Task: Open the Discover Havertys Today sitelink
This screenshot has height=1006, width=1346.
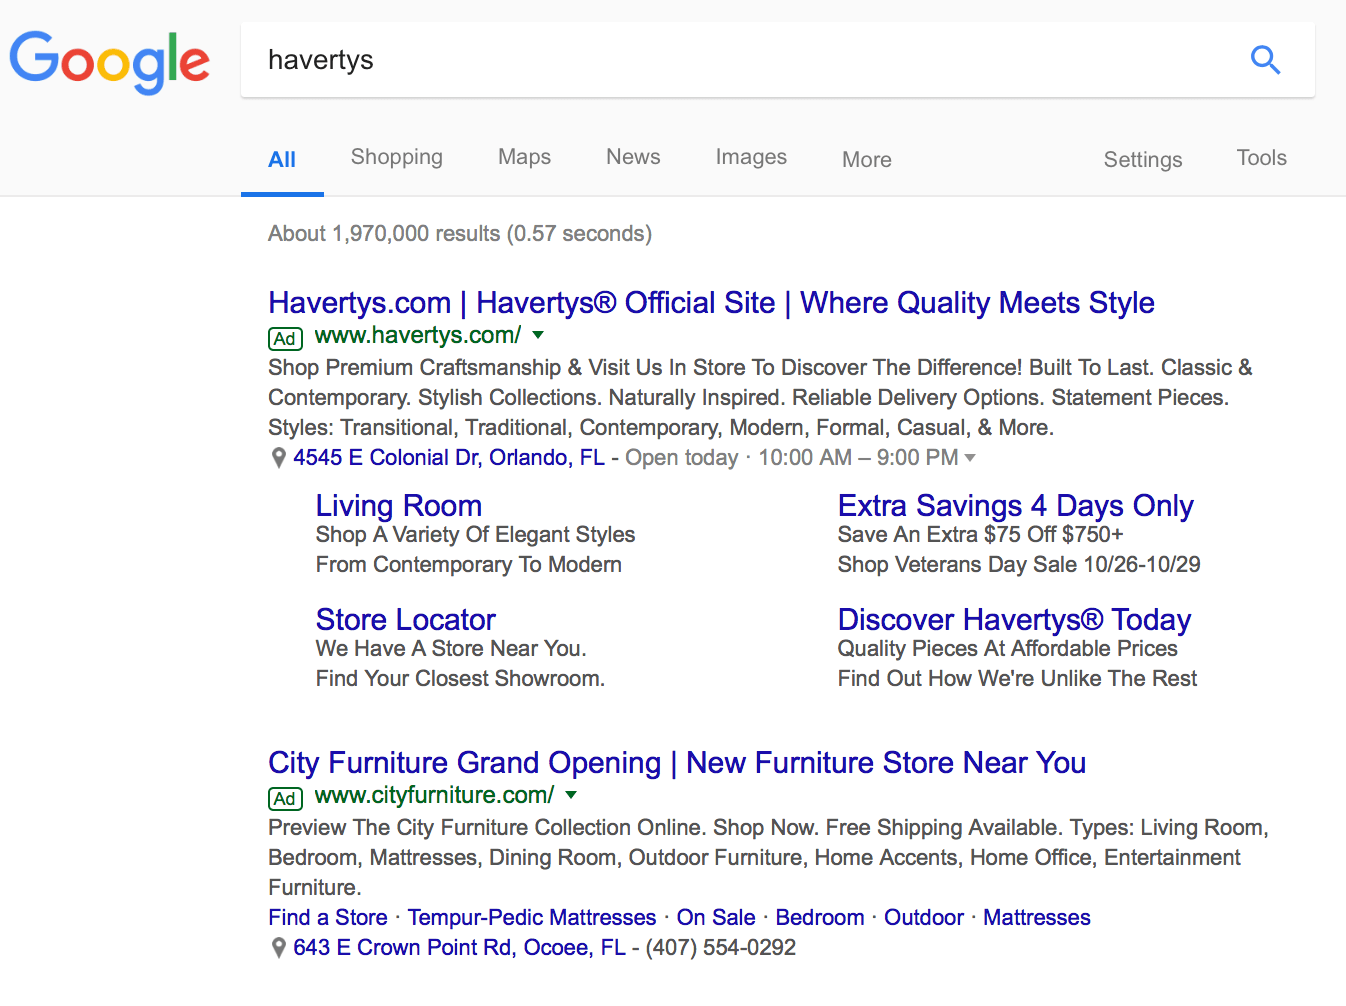Action: [1014, 620]
